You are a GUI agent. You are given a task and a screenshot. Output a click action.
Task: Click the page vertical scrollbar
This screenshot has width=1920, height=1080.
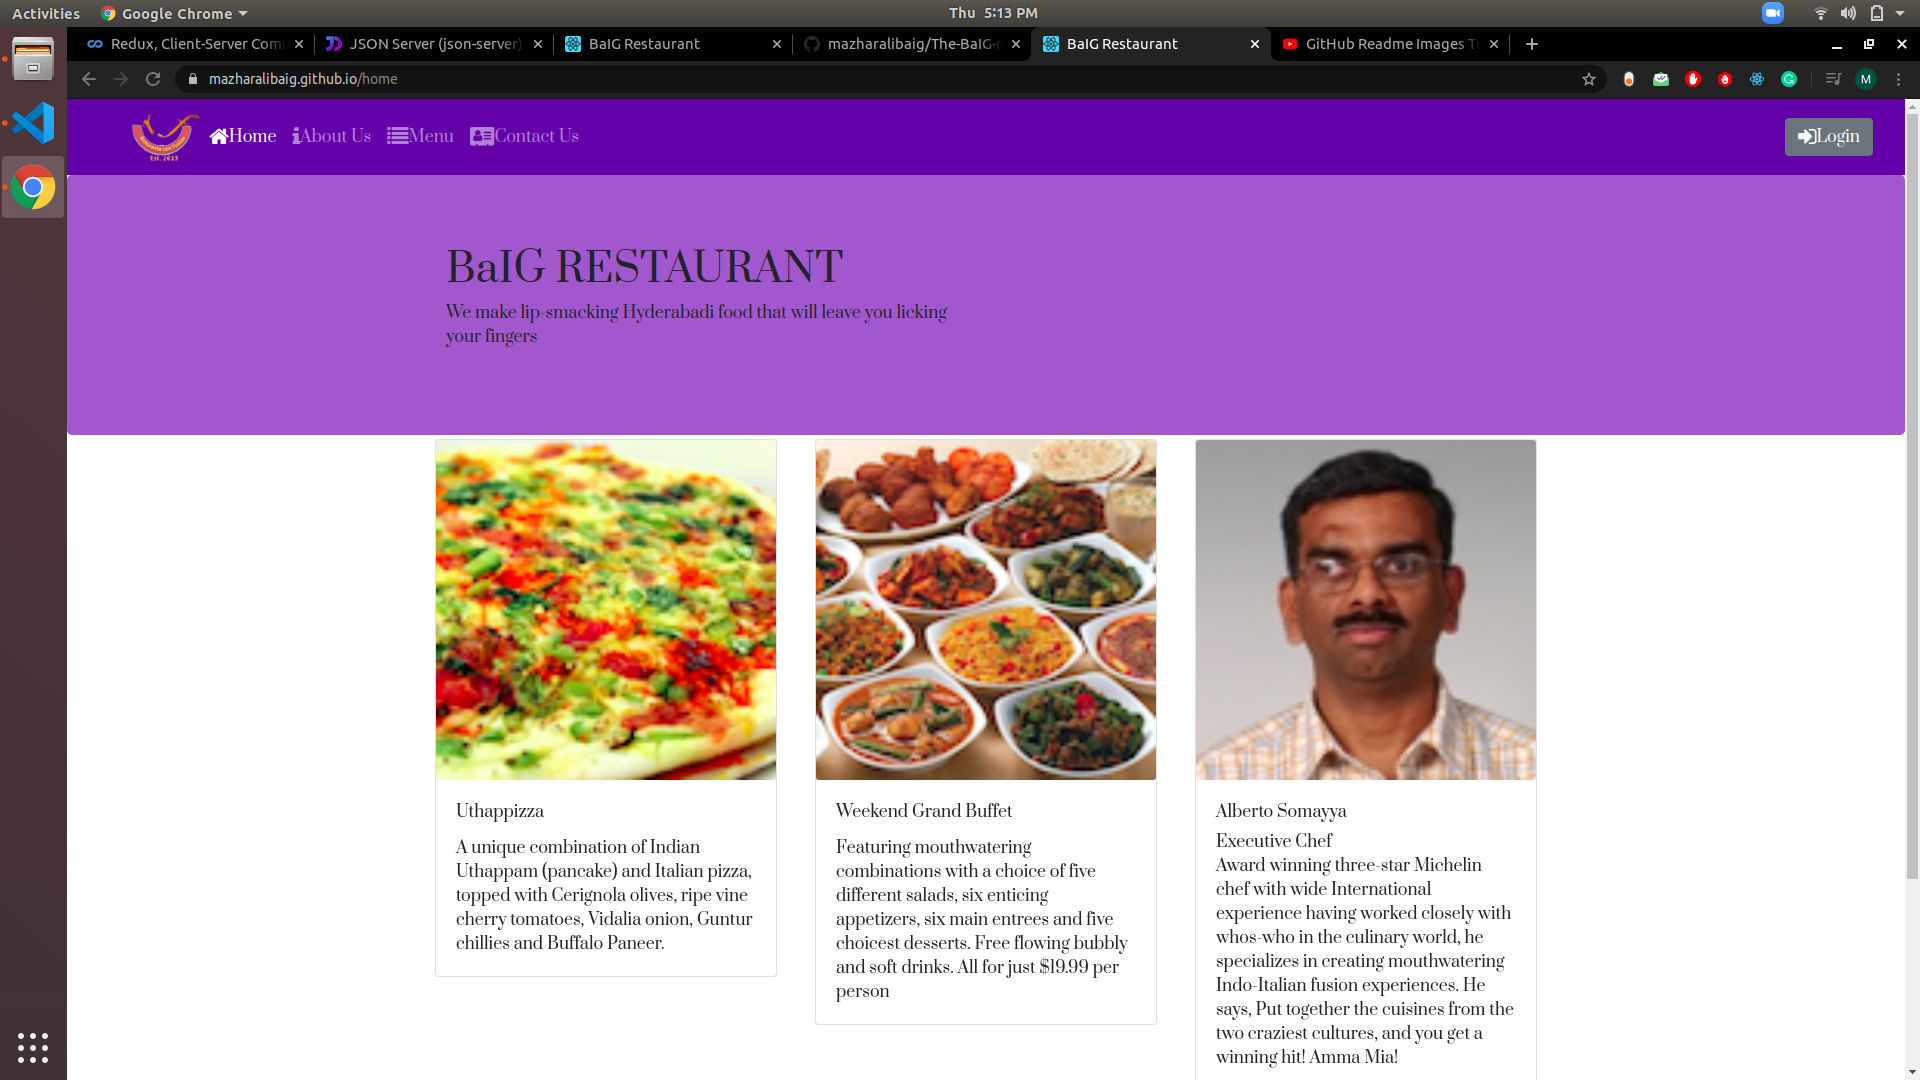(x=1912, y=500)
